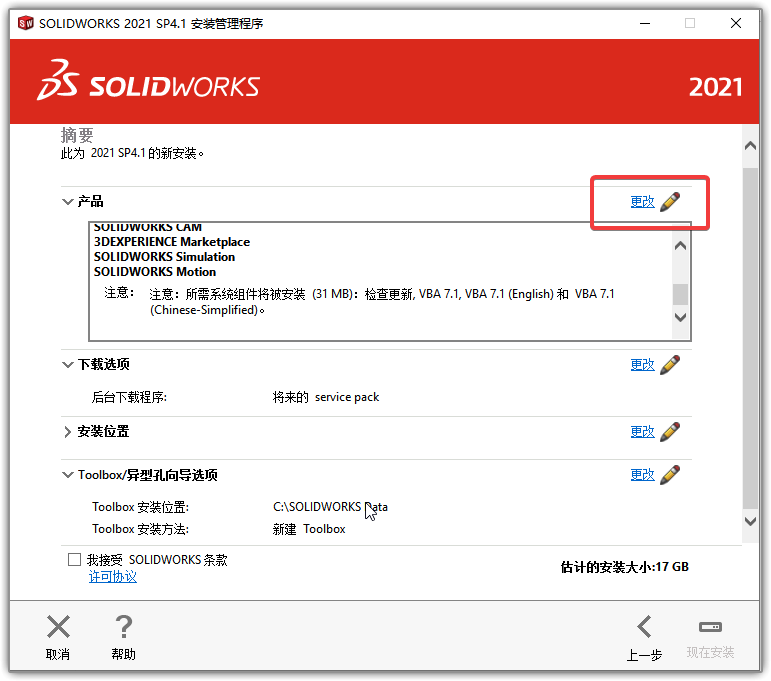Viewport: 771px width, 681px height.
Task: Select the SOLIDWORKS Simulation product line
Action: (164, 257)
